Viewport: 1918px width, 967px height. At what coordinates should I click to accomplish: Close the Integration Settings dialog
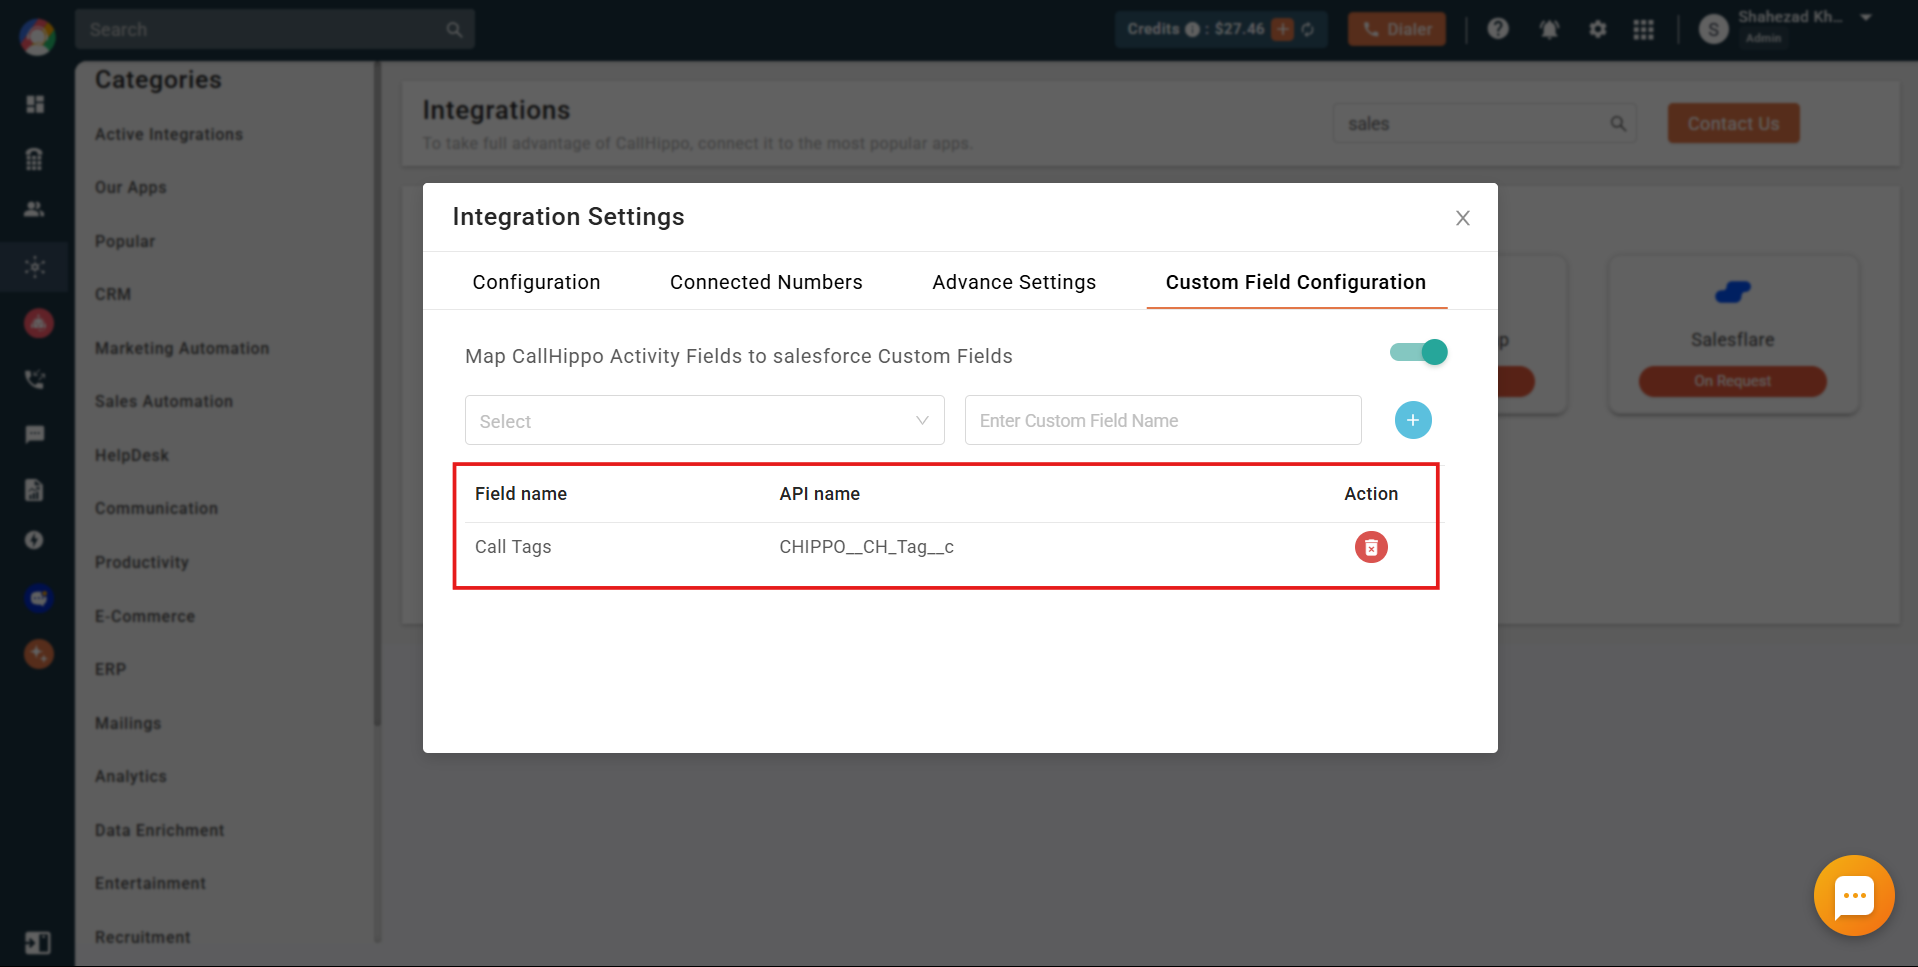coord(1463,218)
